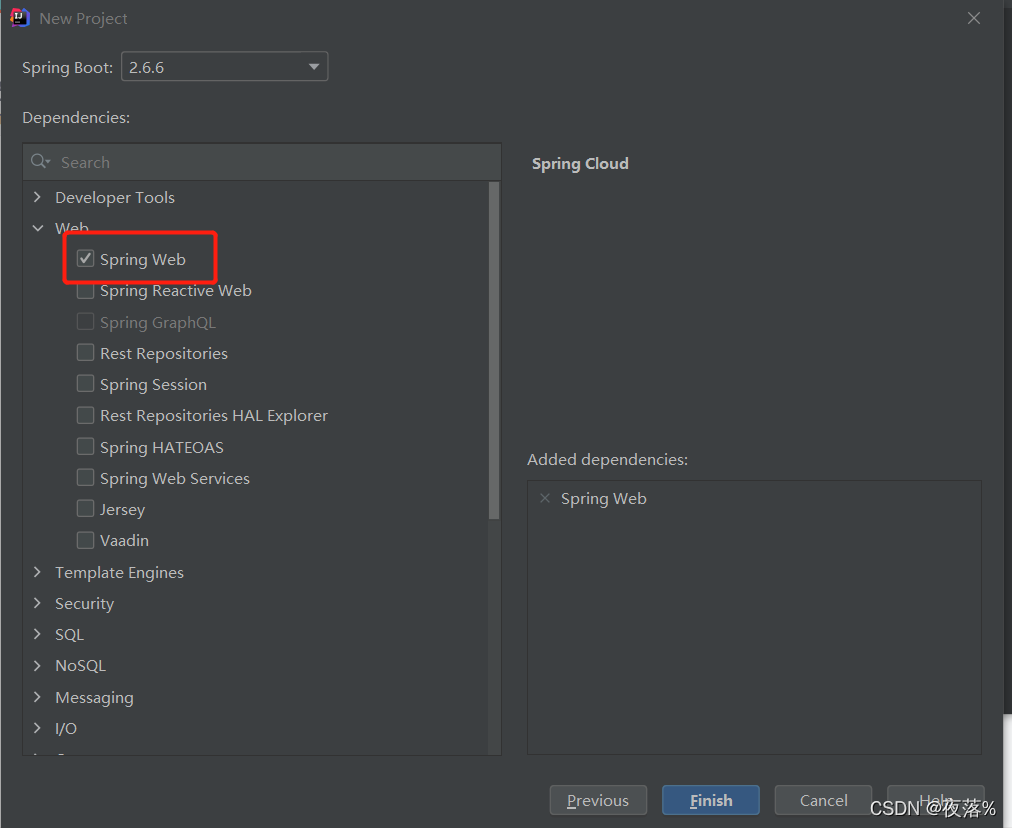1012x828 pixels.
Task: Expand the NoSQL category
Action: pyautogui.click(x=37, y=665)
